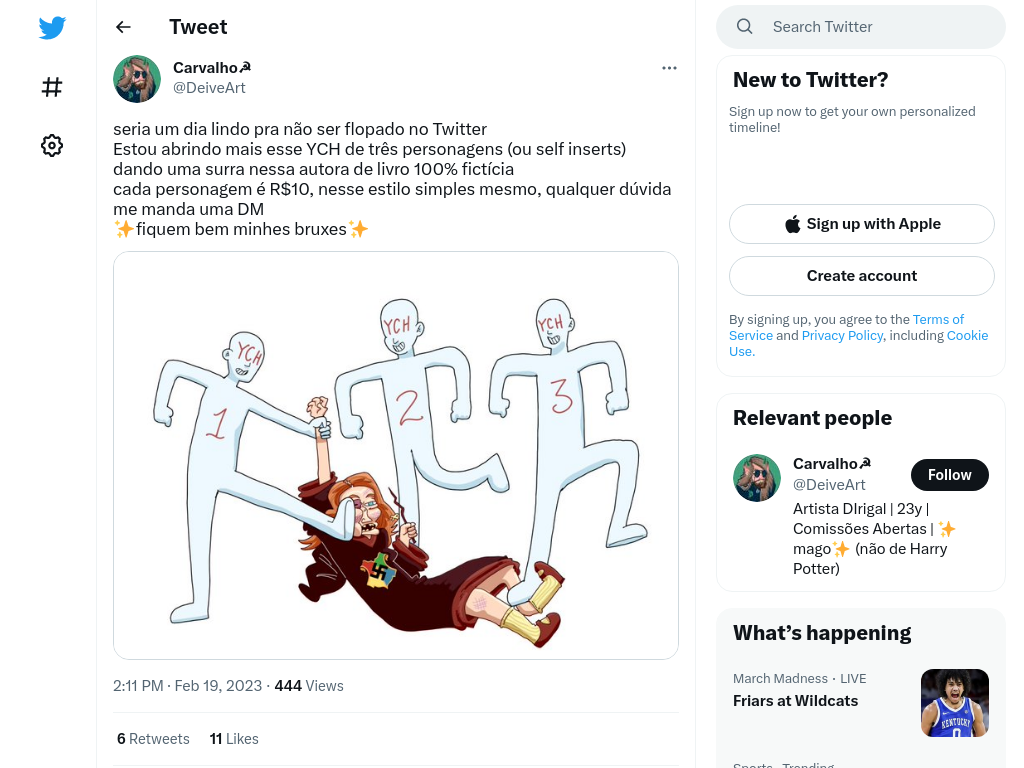The height and width of the screenshot is (768, 1024).
Task: Click Carvalho's avatar on the tweet
Action: pyautogui.click(x=136, y=78)
